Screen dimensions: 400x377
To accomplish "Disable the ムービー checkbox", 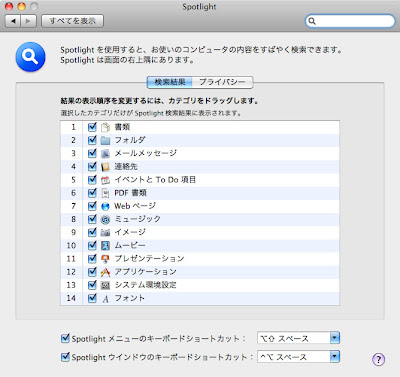I will [92, 245].
